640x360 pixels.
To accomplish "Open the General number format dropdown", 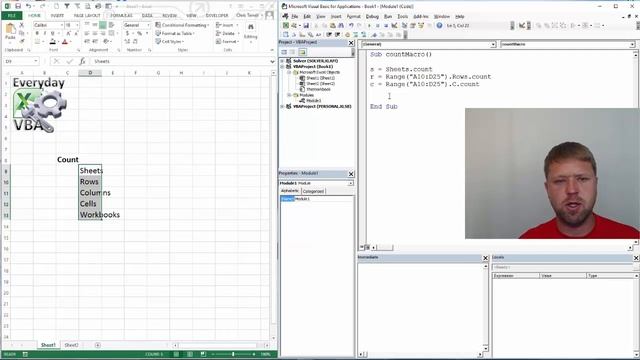I will pyautogui.click(x=148, y=25).
